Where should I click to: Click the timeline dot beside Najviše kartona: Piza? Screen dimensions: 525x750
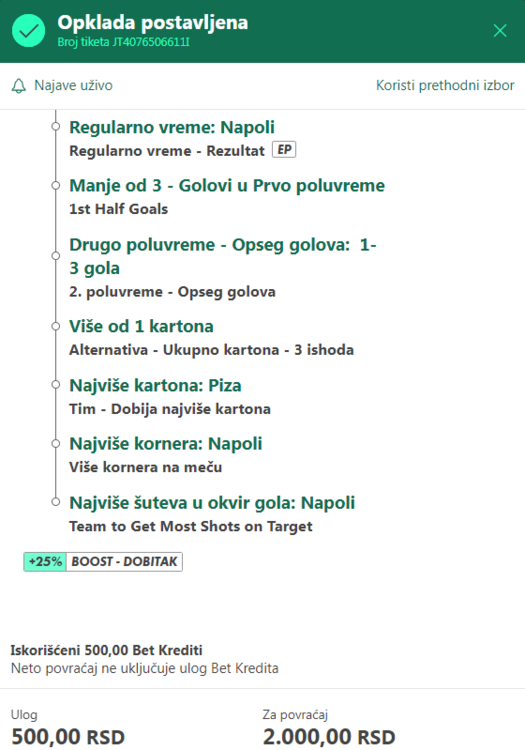coord(56,385)
